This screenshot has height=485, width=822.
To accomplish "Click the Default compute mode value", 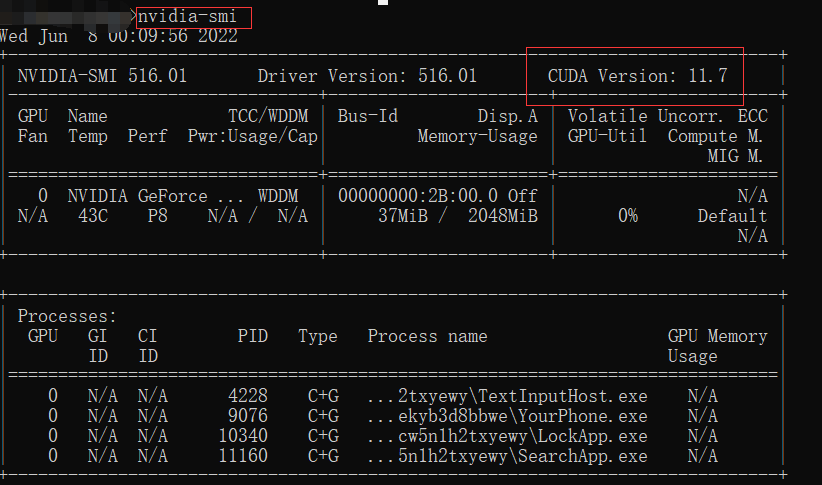I will point(732,216).
